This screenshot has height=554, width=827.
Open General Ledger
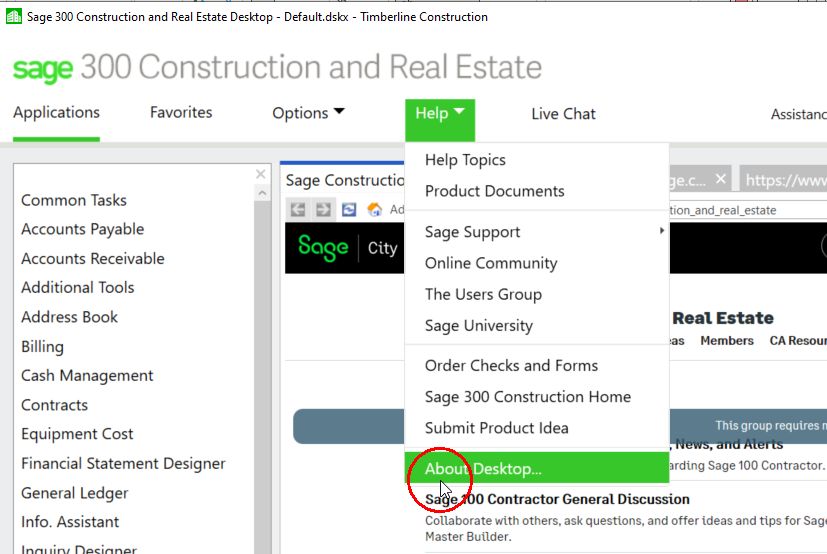[x=74, y=493]
